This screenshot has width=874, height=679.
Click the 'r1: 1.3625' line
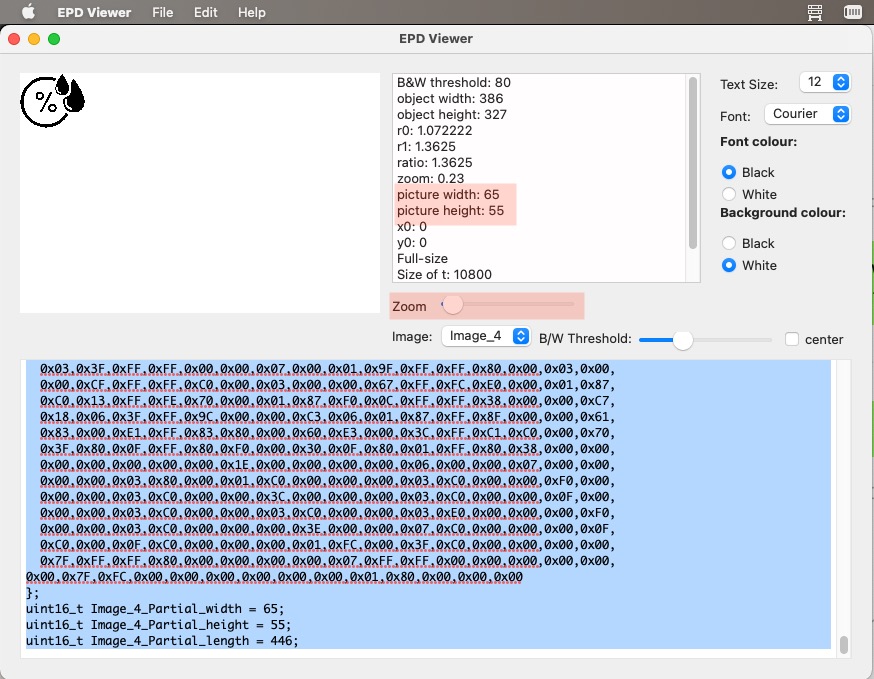(426, 147)
